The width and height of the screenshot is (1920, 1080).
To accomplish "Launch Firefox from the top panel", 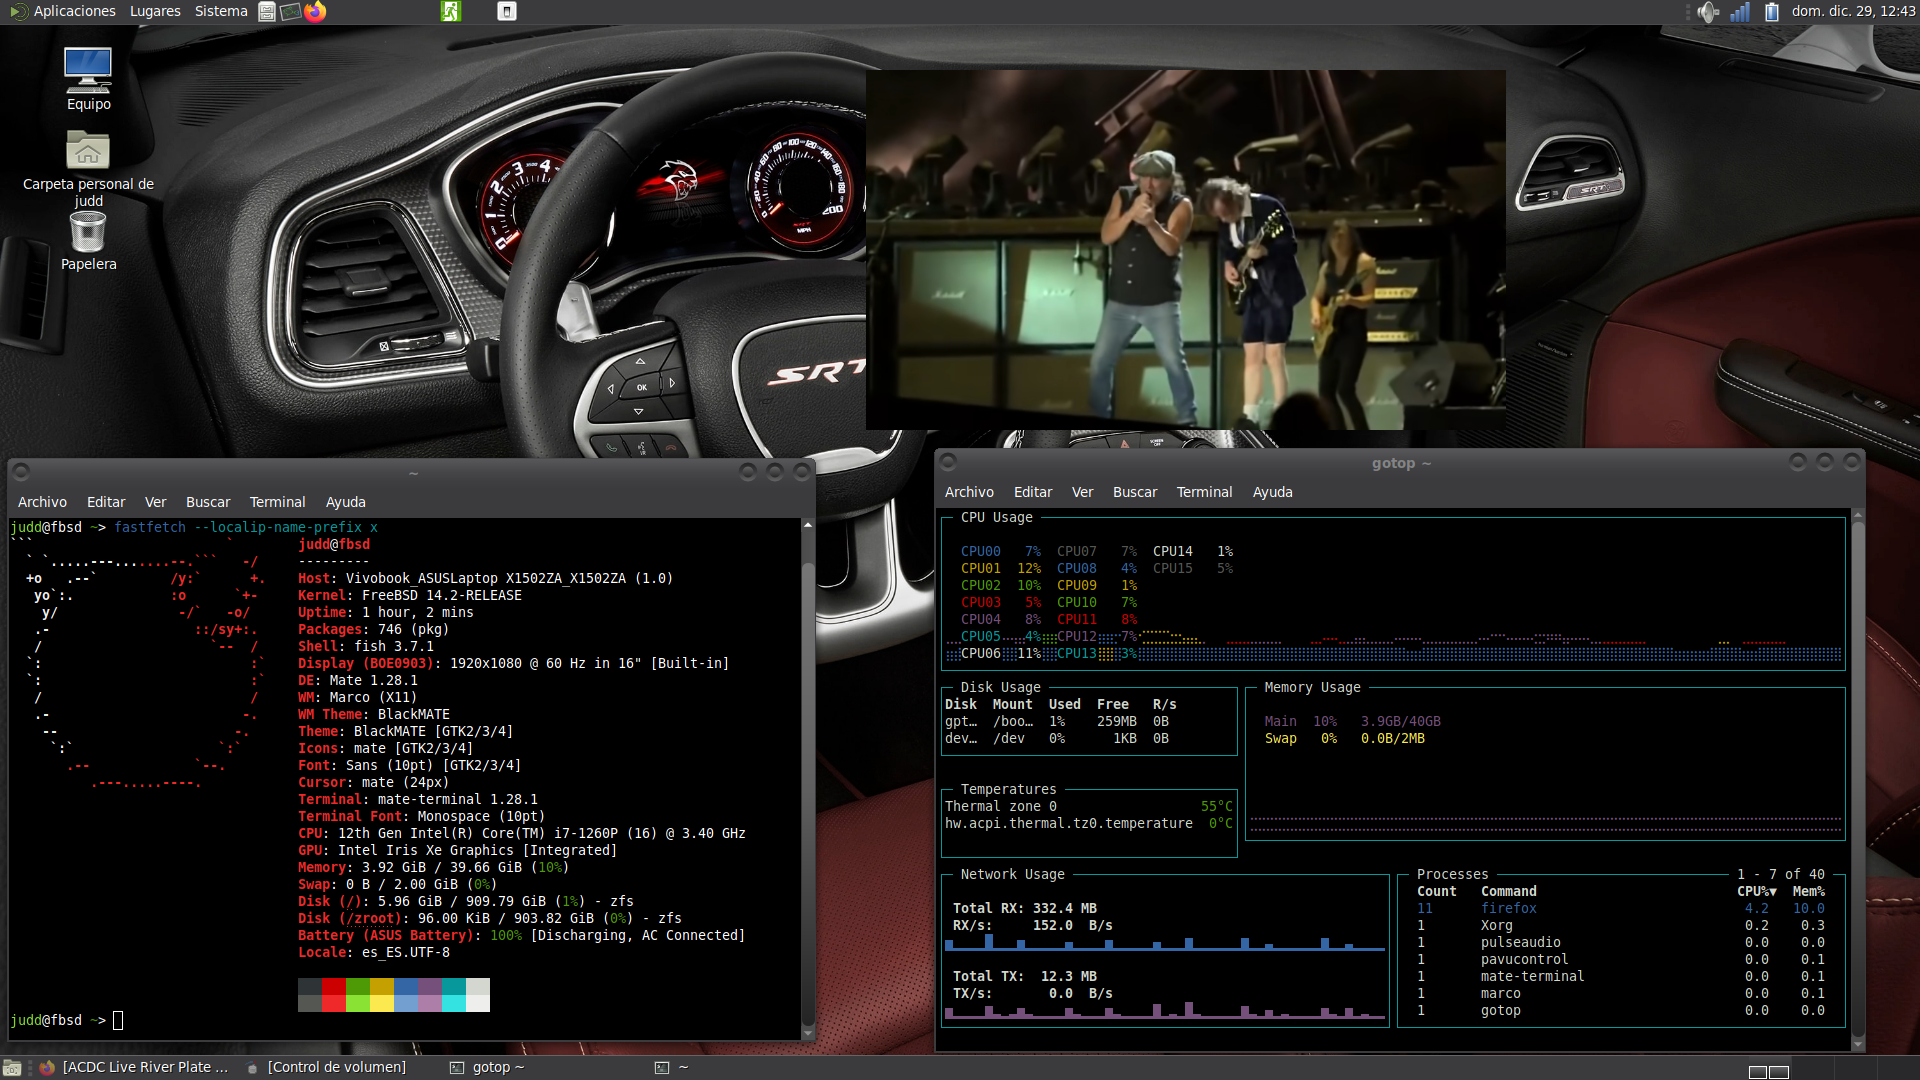I will coord(315,12).
